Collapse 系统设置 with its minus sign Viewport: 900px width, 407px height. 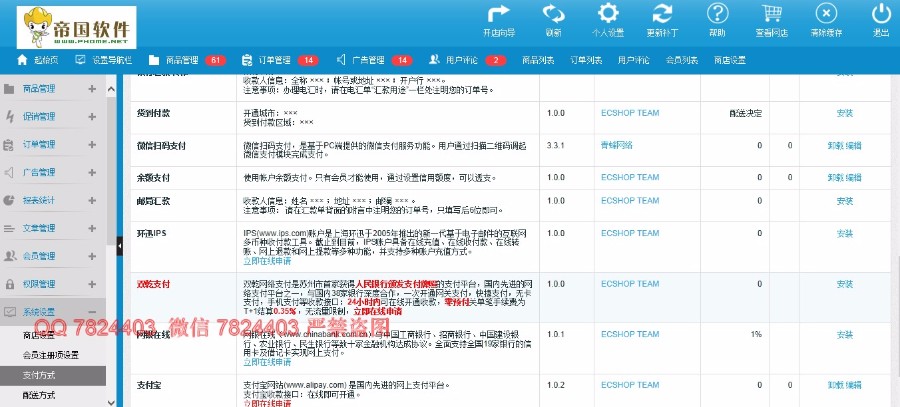(92, 312)
